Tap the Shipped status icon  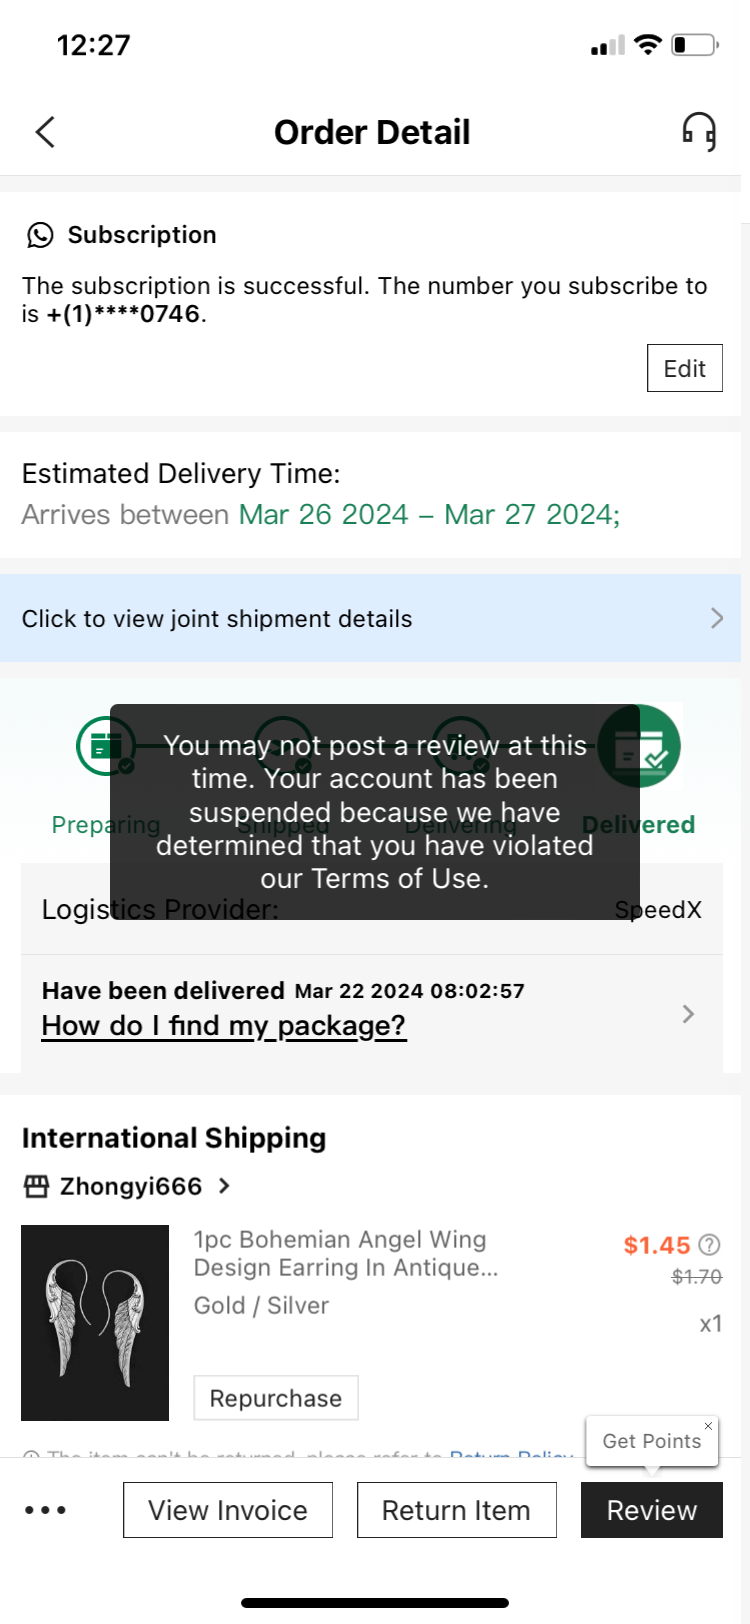click(x=283, y=746)
